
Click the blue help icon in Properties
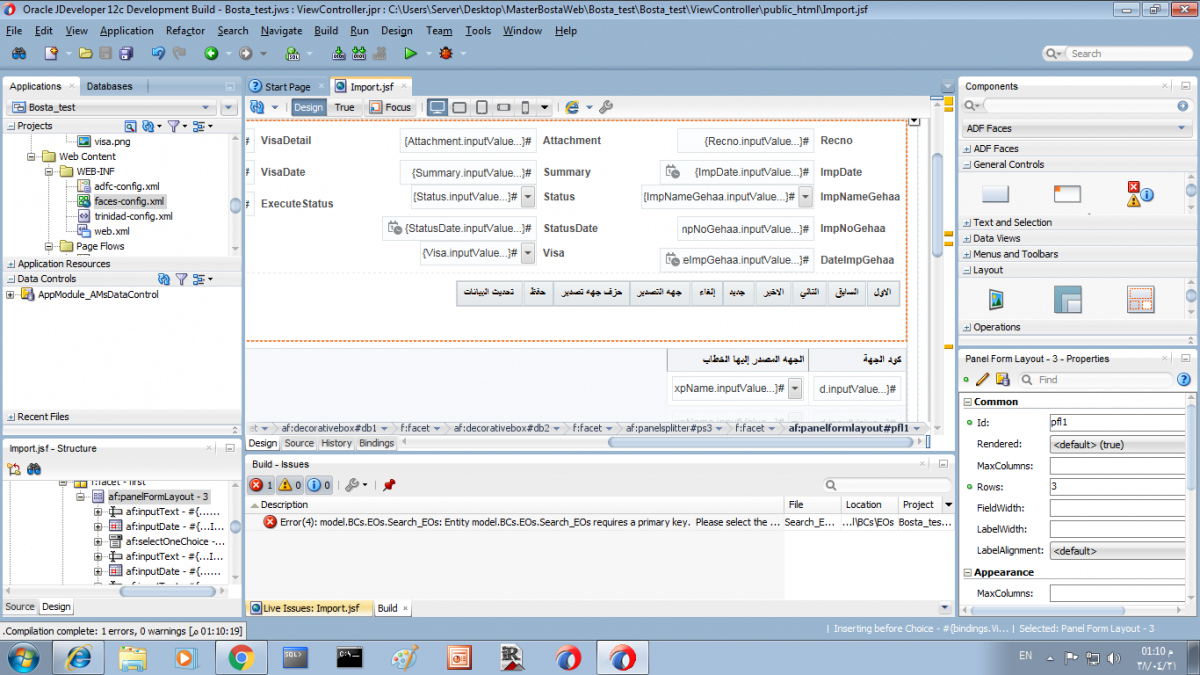click(1184, 380)
